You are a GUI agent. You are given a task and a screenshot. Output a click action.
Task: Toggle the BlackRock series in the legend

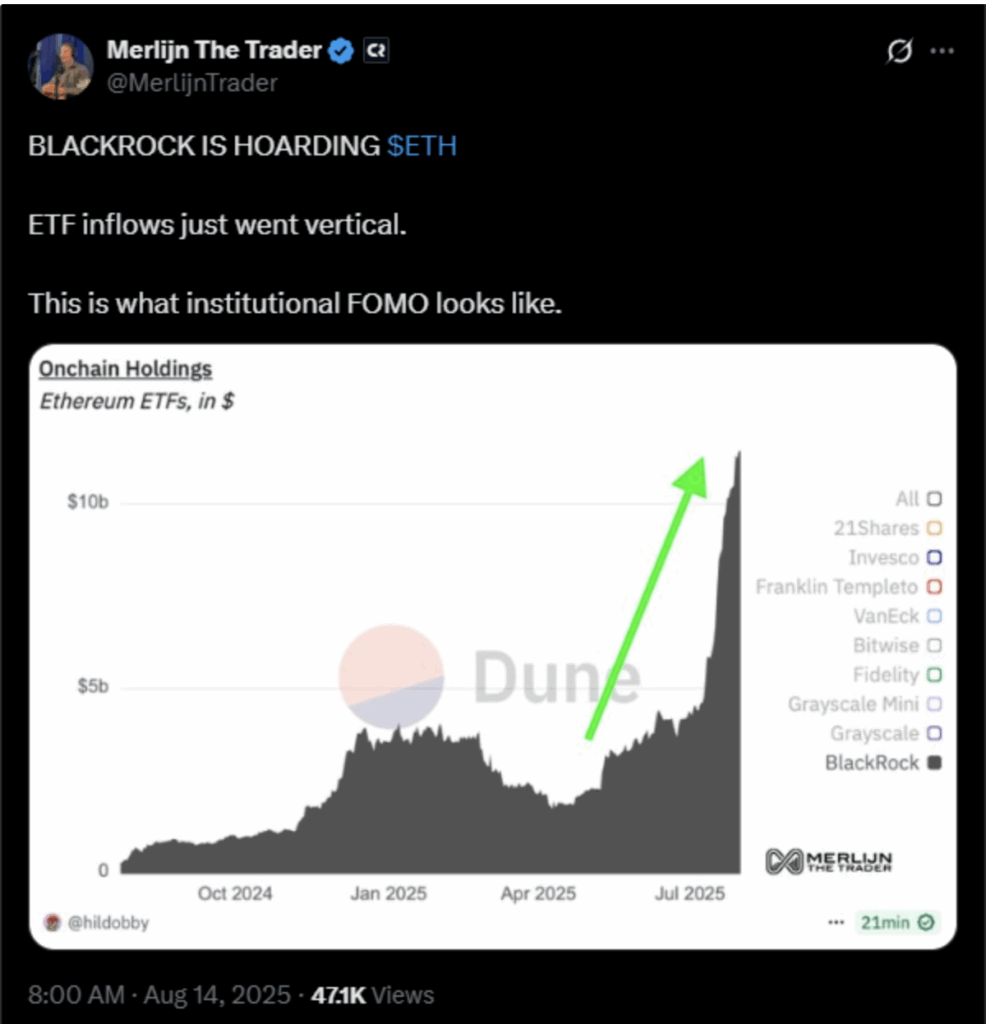936,762
